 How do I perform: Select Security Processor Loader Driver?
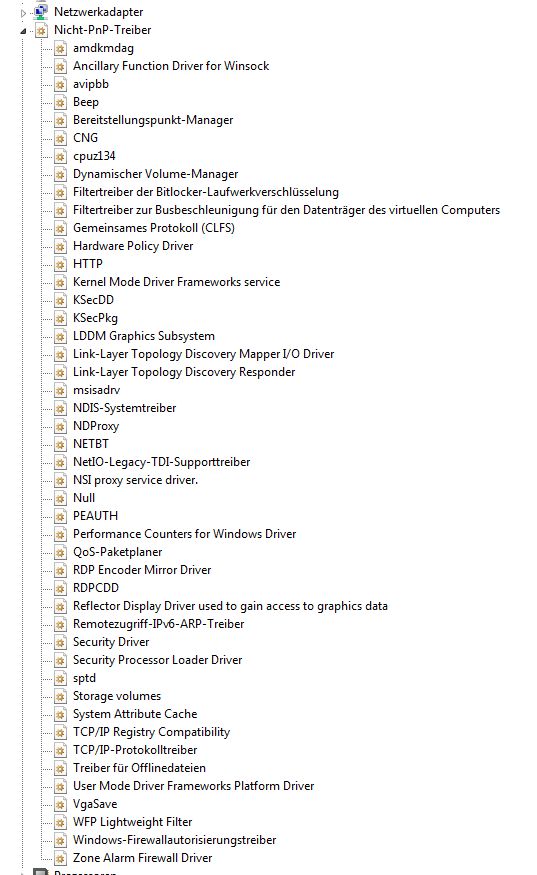click(x=157, y=660)
